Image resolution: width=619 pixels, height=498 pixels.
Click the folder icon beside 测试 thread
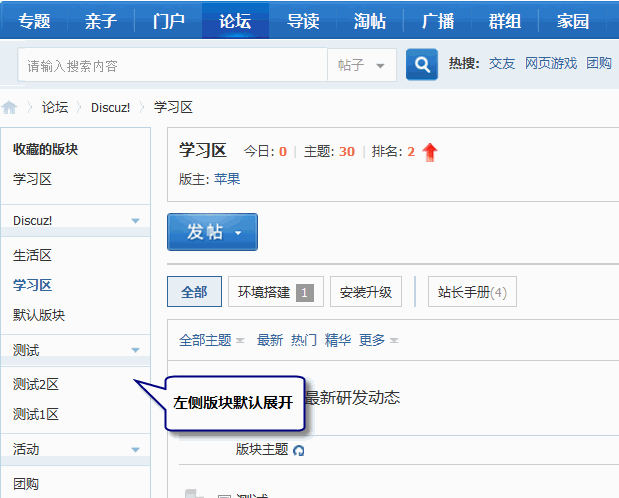195,492
